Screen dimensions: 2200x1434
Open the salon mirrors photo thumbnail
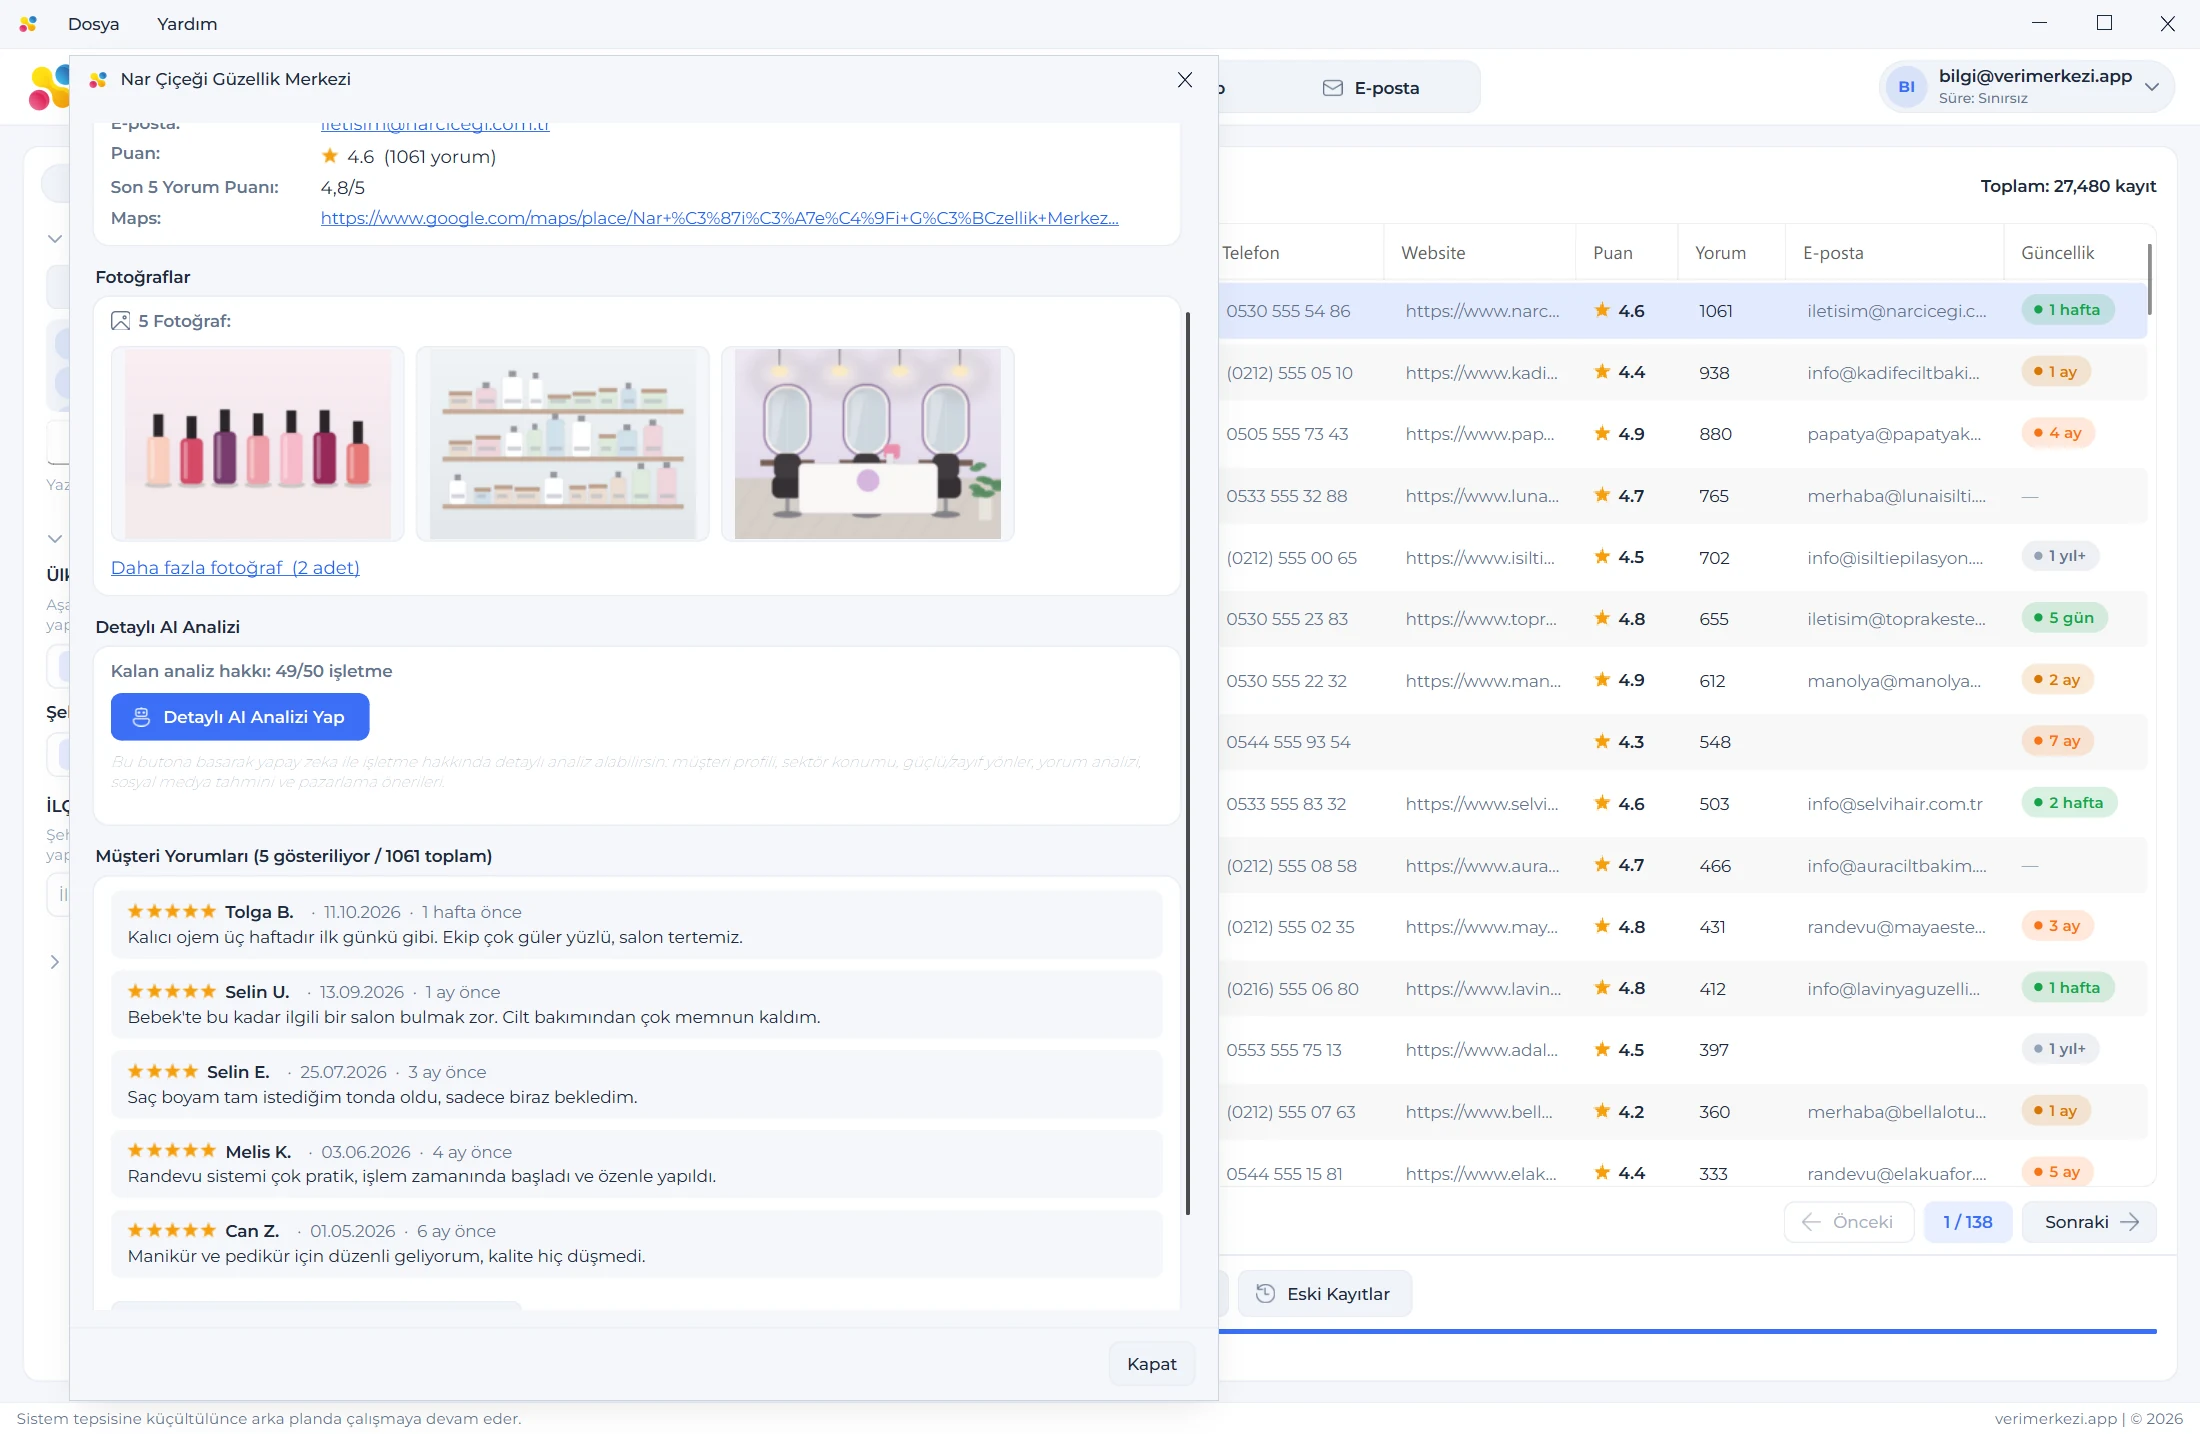pos(868,444)
